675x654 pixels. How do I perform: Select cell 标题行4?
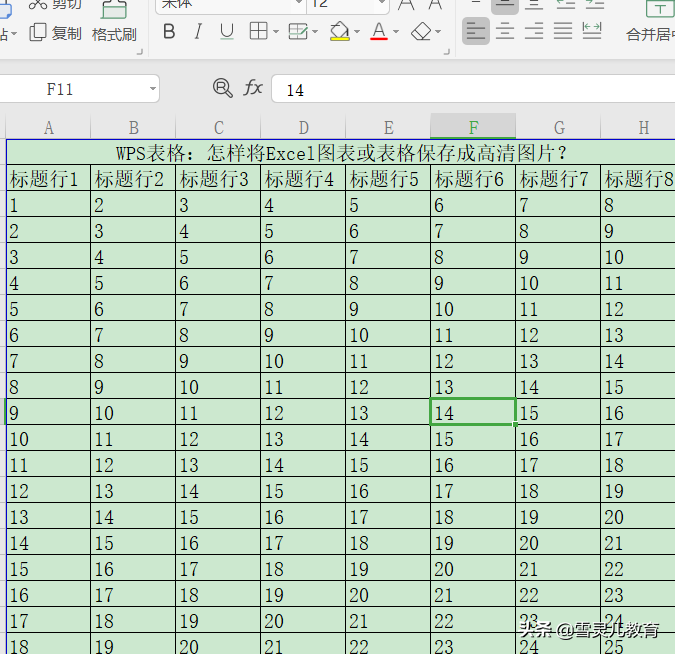(x=303, y=178)
